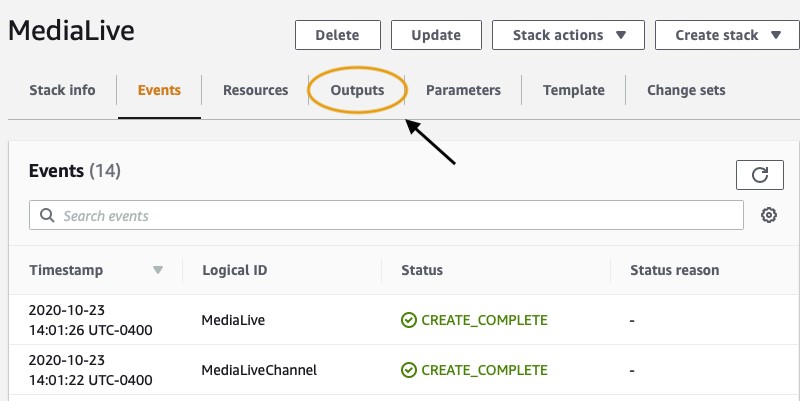This screenshot has height=401, width=800.
Task: Click the Logical ID column header
Action: click(235, 270)
